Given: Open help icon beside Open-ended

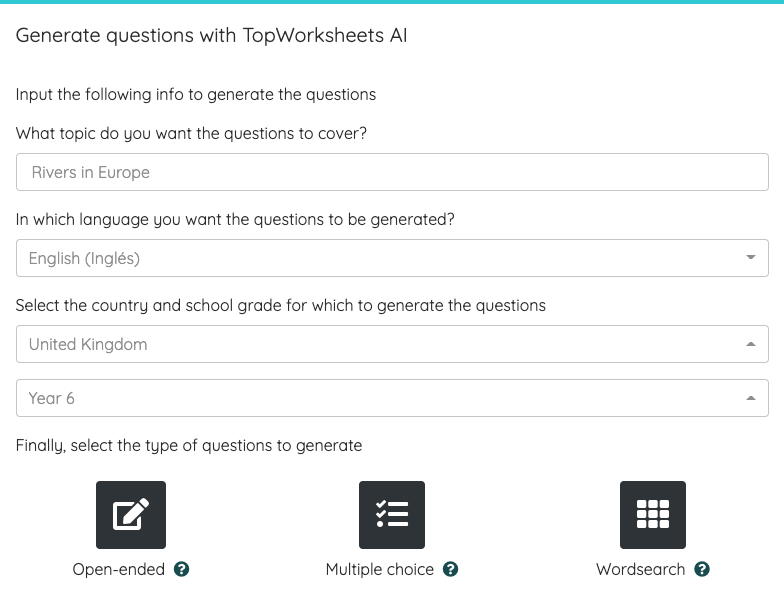Looking at the screenshot, I should pyautogui.click(x=182, y=569).
